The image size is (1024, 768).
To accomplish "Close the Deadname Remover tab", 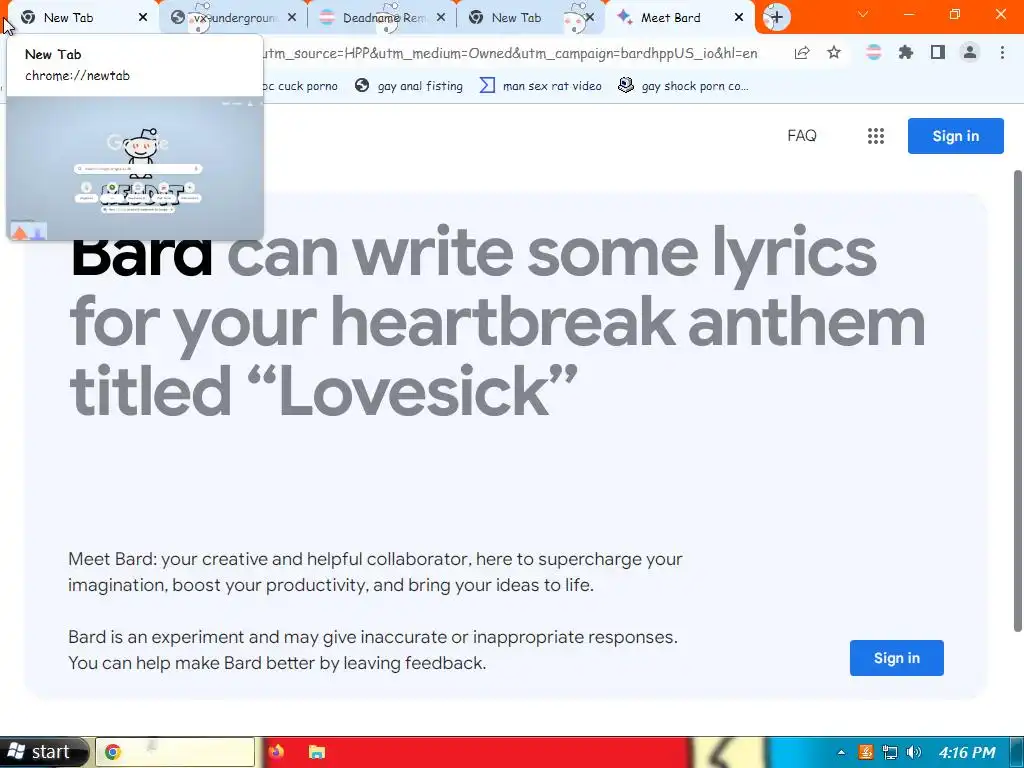I will pos(441,18).
